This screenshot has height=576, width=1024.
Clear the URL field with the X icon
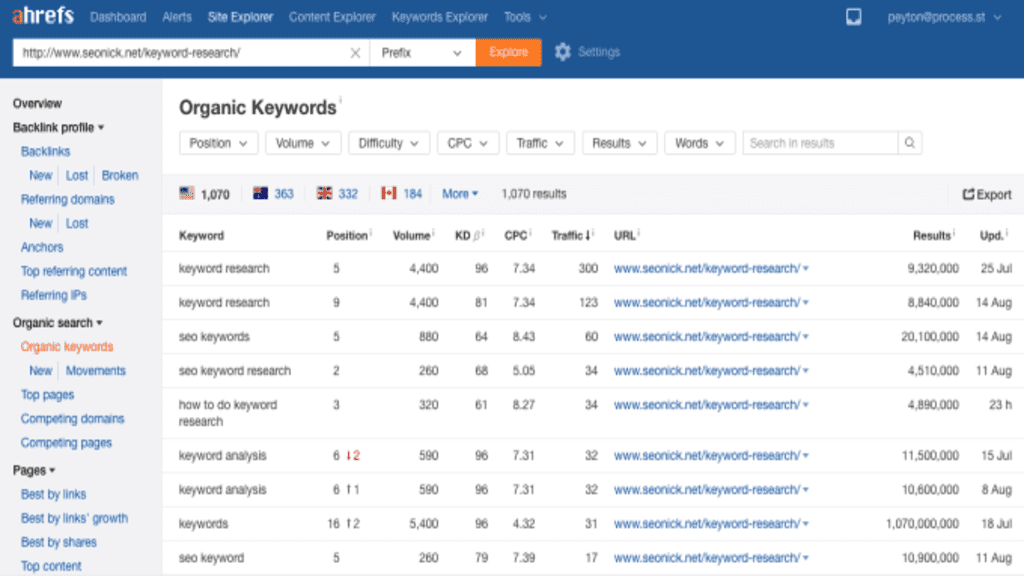click(x=355, y=52)
